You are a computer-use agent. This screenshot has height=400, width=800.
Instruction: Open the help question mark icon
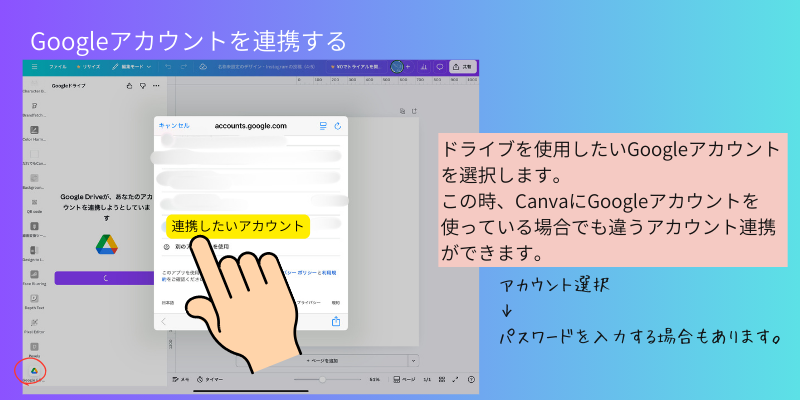tap(471, 379)
